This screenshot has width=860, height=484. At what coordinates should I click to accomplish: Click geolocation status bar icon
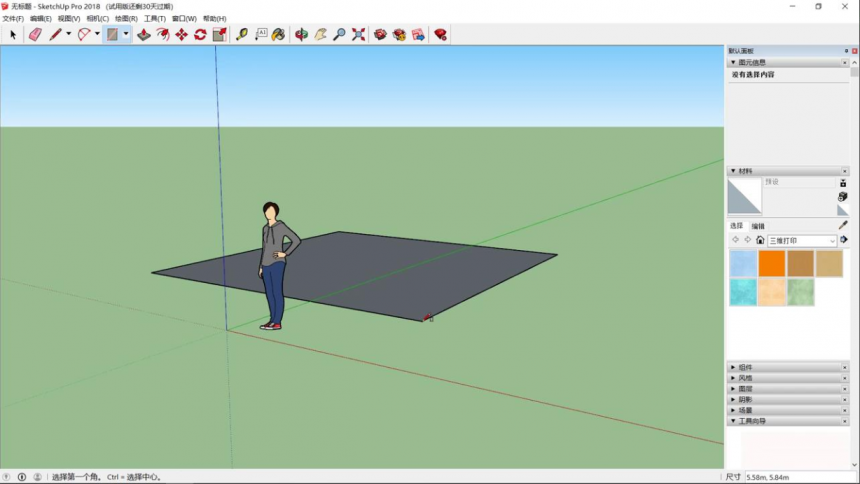click(7, 477)
